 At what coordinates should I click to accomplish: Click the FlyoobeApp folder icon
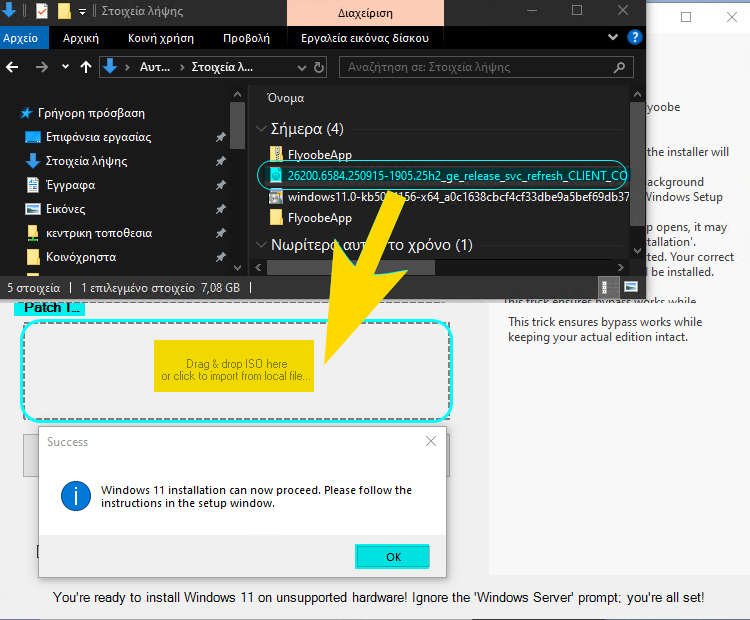coord(276,218)
